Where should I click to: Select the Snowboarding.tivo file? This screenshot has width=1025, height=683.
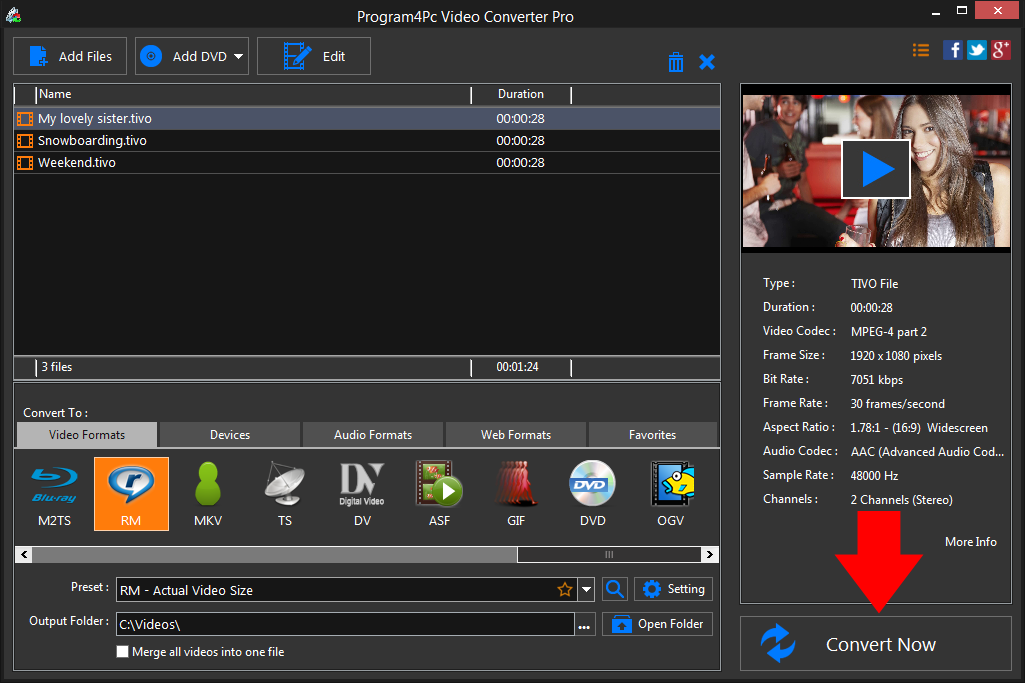[x=367, y=141]
